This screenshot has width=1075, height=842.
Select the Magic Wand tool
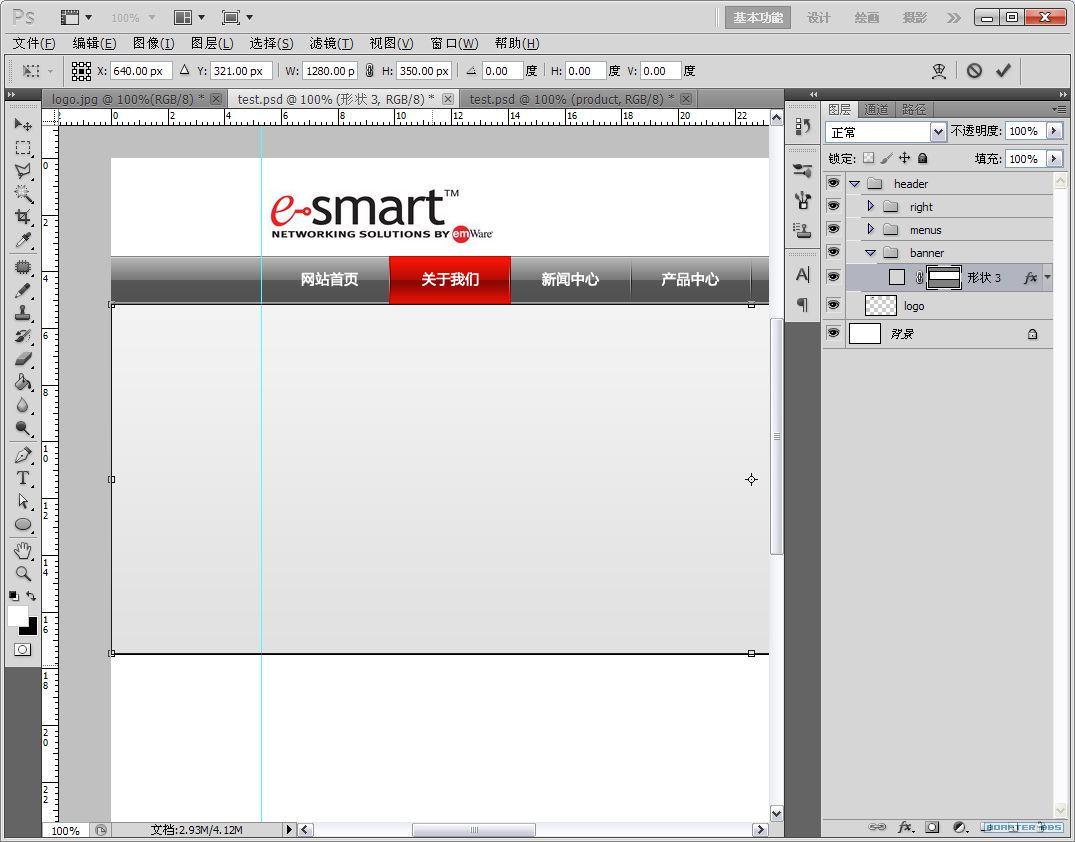click(23, 194)
